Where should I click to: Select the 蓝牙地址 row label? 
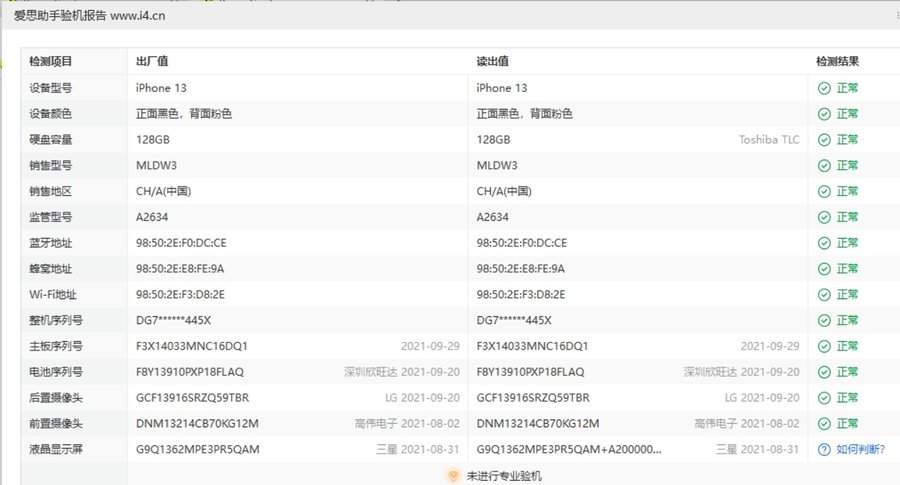(x=51, y=243)
